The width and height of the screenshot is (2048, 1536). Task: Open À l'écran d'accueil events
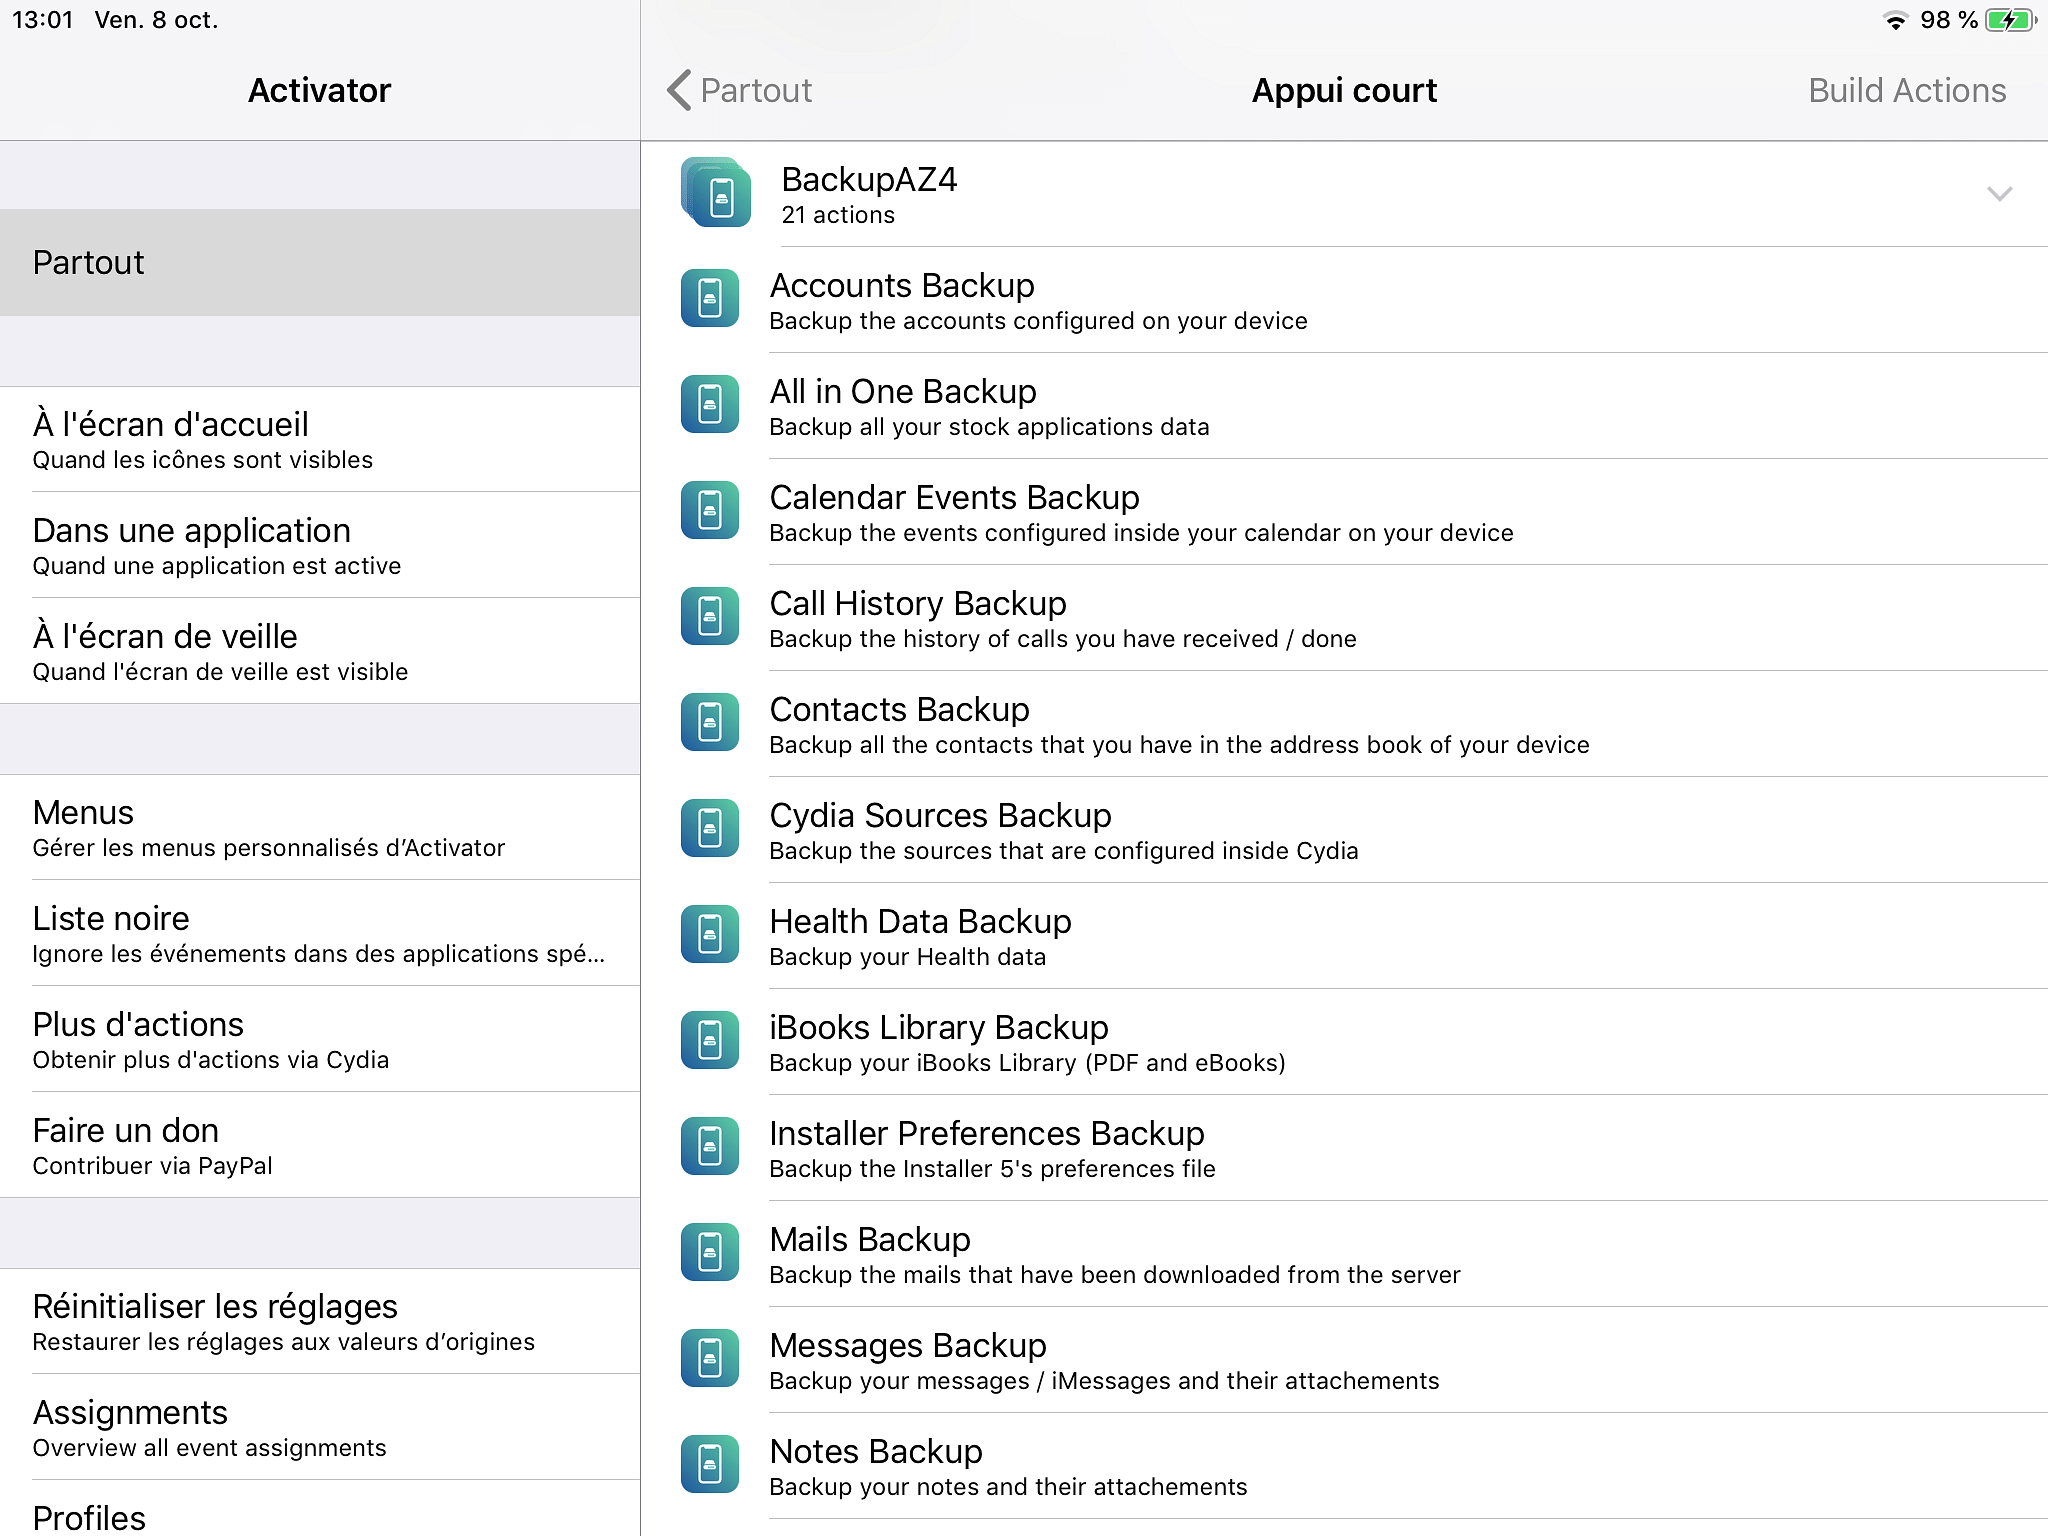320,439
